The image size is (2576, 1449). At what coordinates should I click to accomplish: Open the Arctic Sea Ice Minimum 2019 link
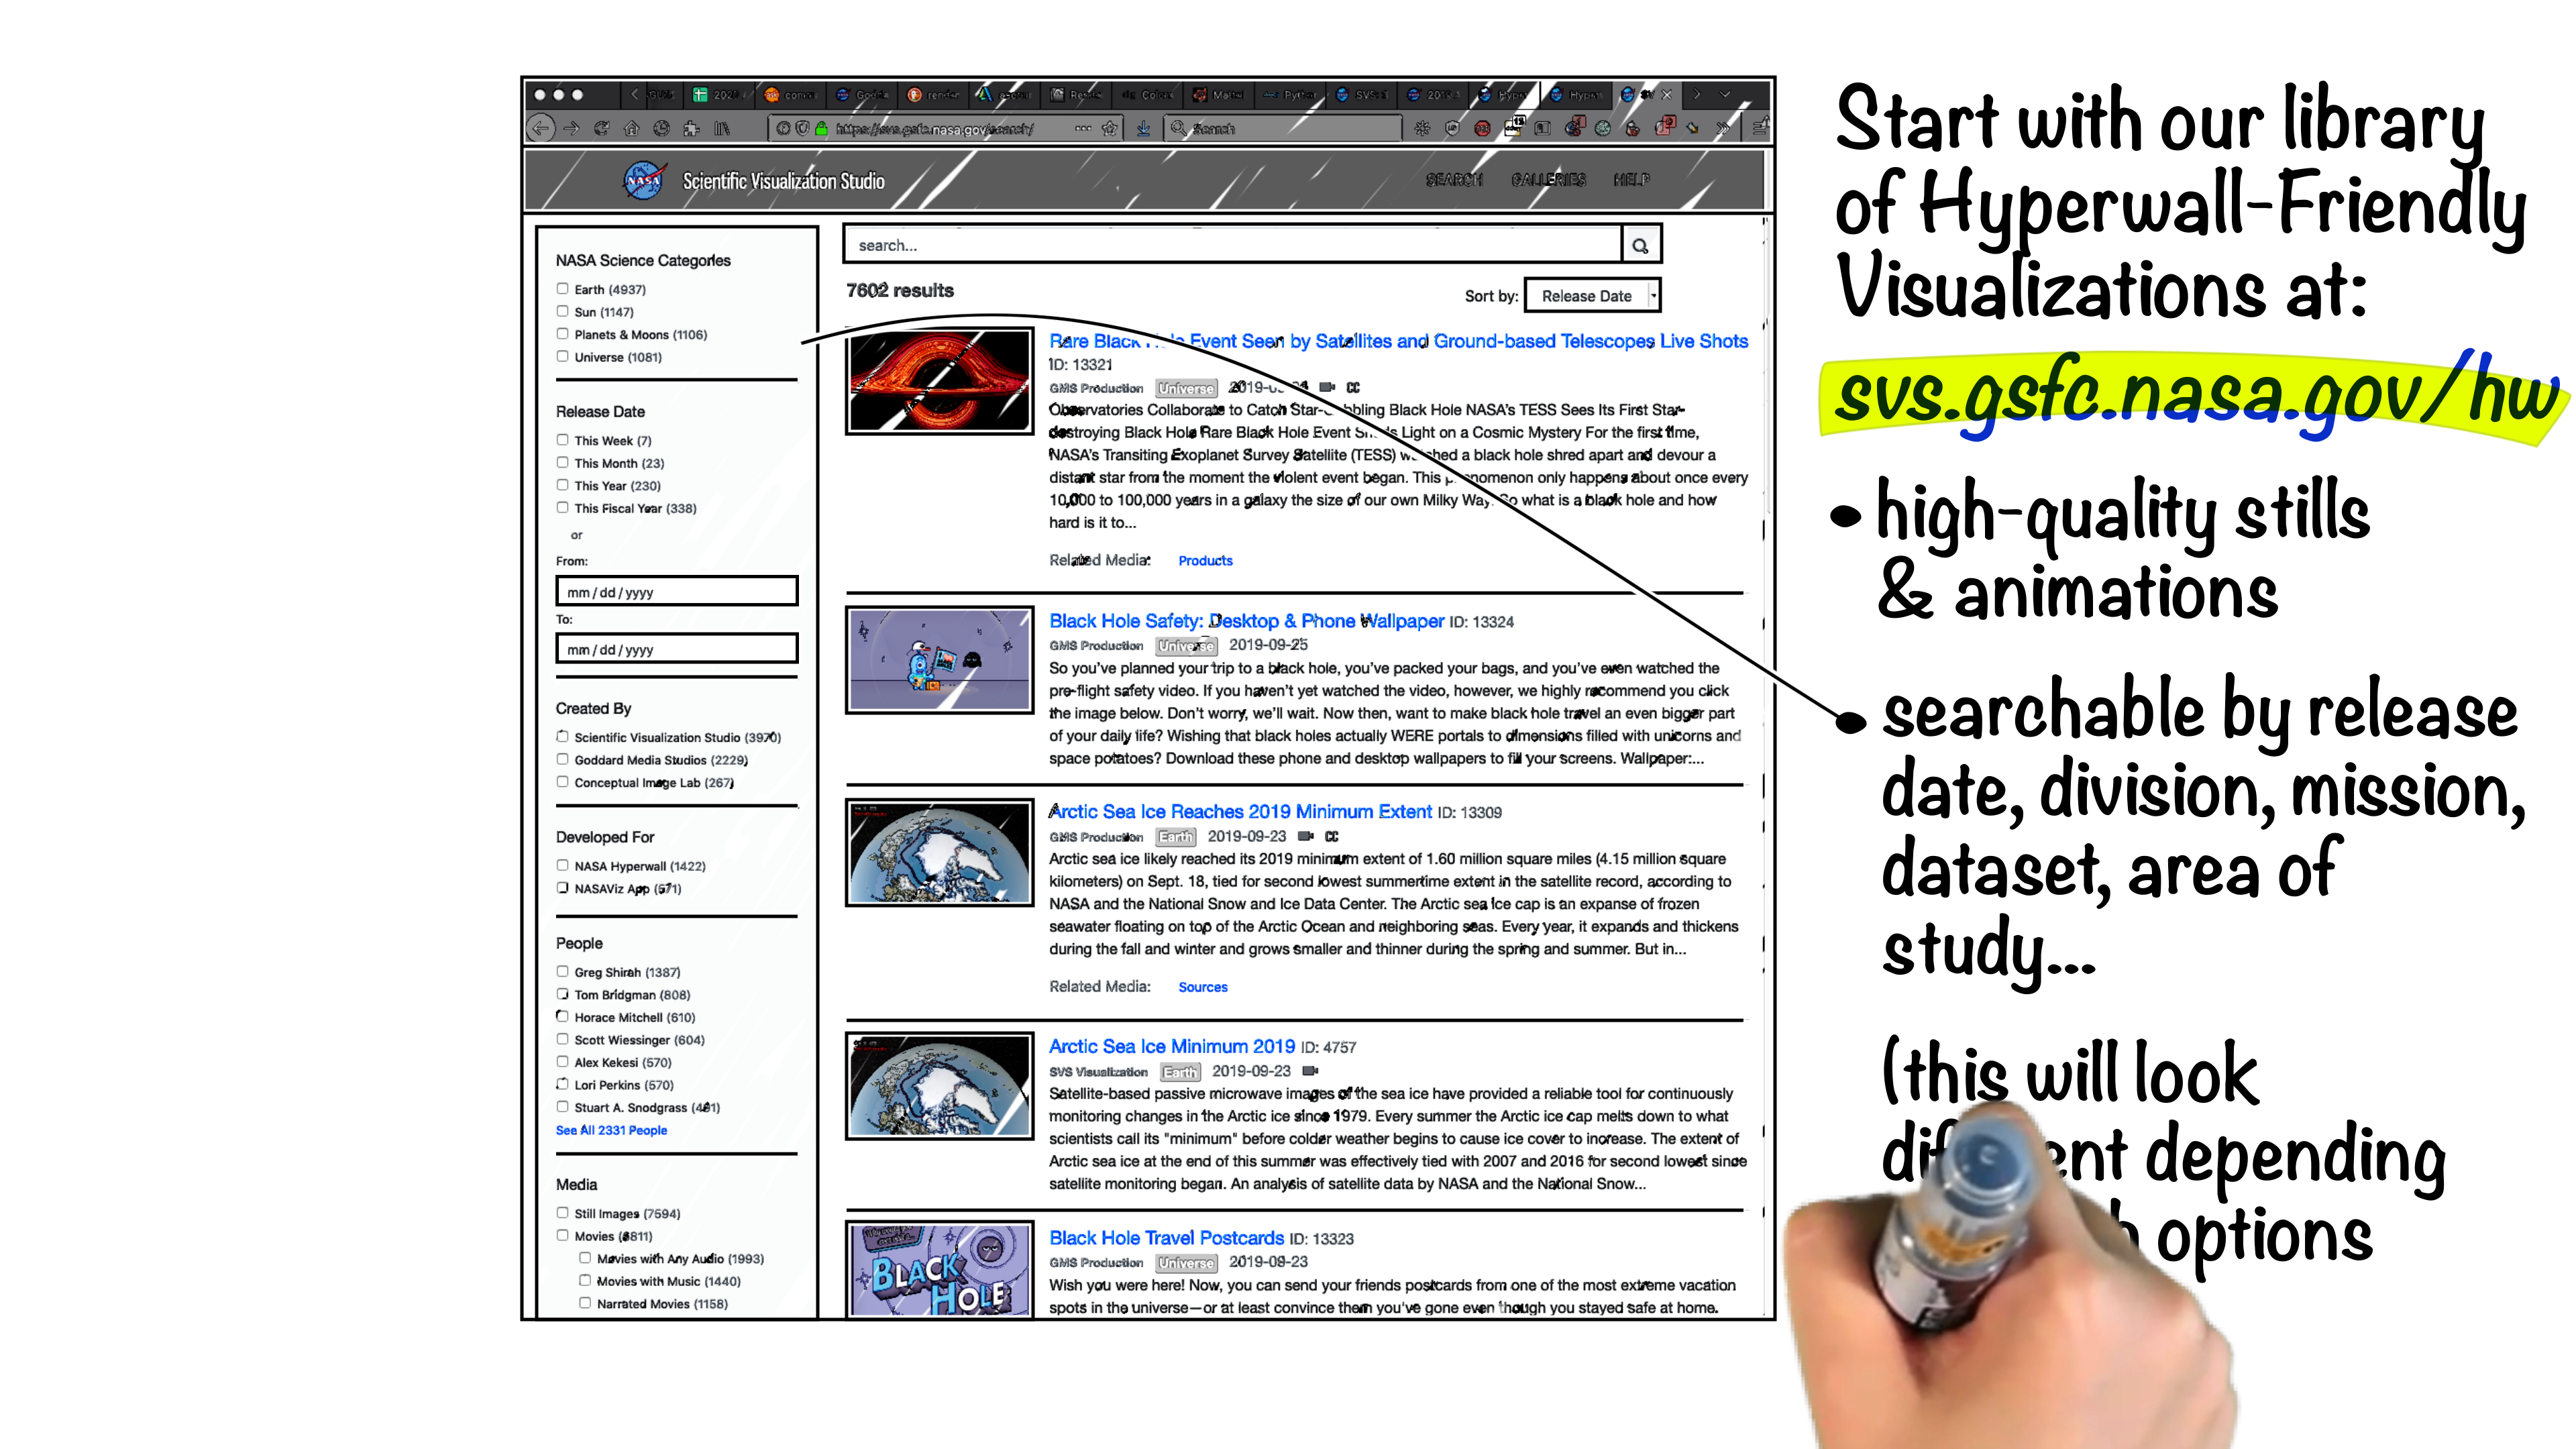point(1171,1047)
